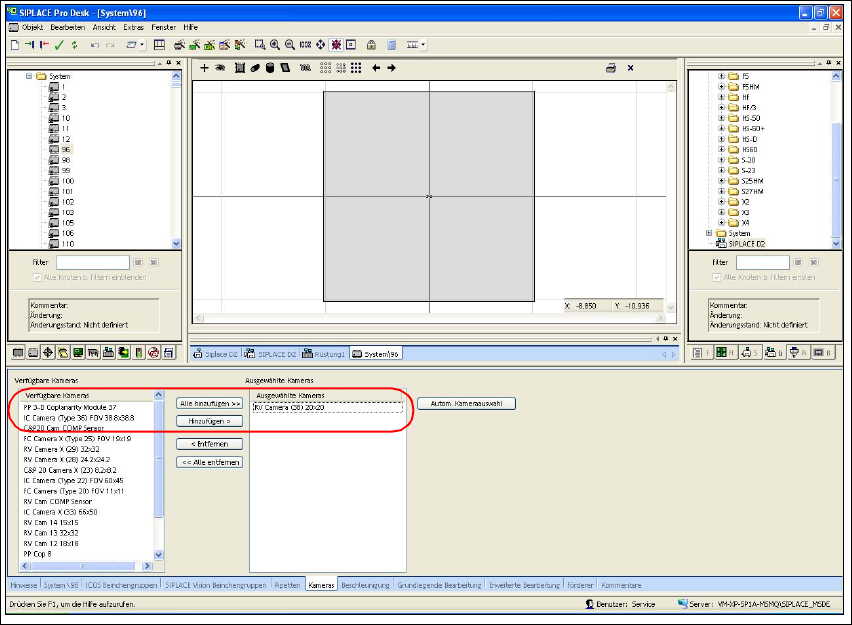Click the save diskette icon in left bottom toolbar
The height and width of the screenshot is (625, 852).
pyautogui.click(x=169, y=353)
